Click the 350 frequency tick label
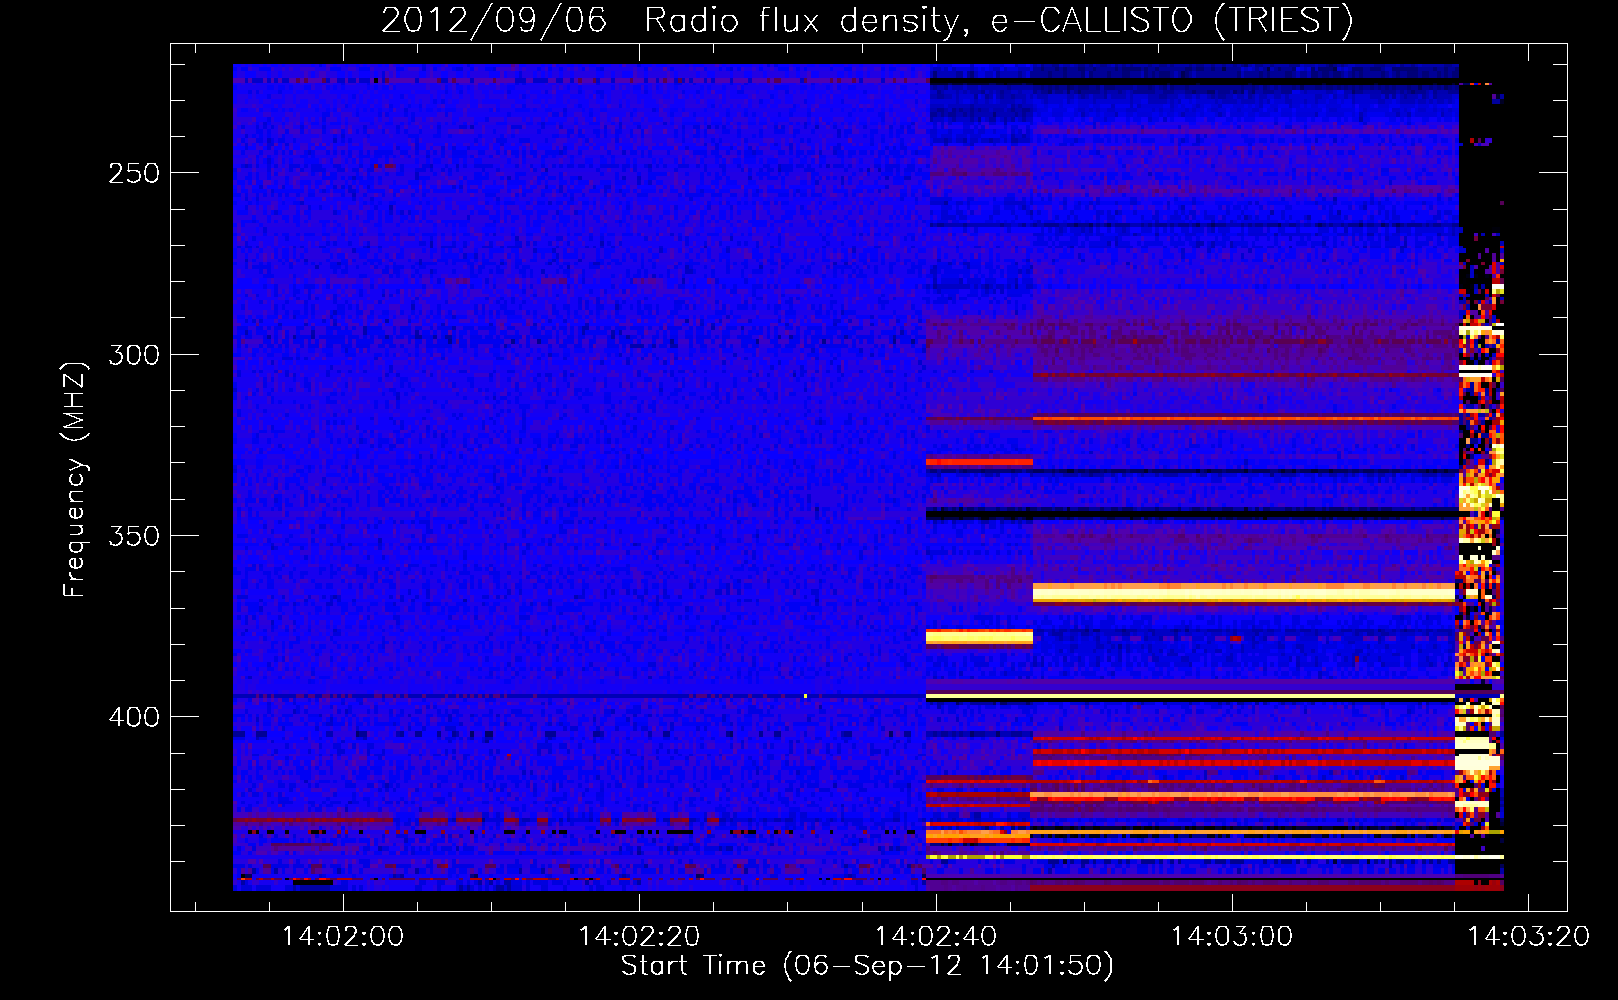Viewport: 1618px width, 1000px height. pyautogui.click(x=134, y=536)
